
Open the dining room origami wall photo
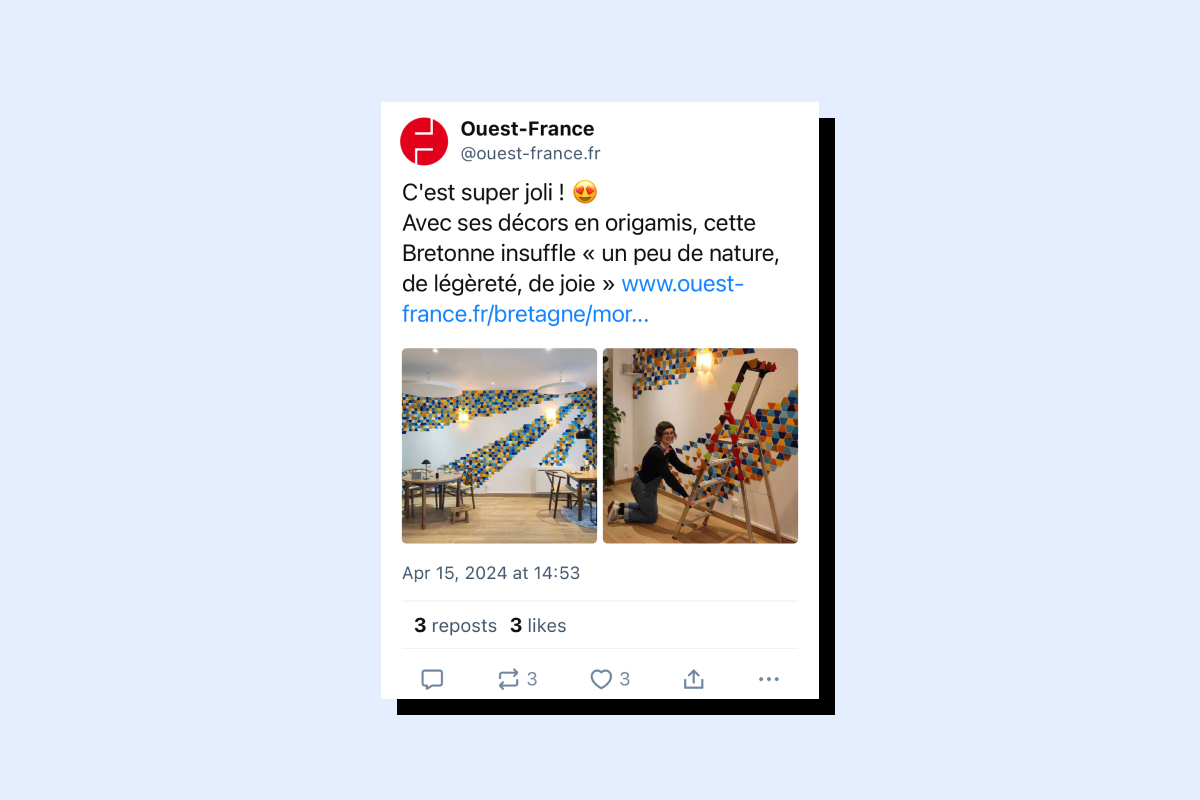499,446
